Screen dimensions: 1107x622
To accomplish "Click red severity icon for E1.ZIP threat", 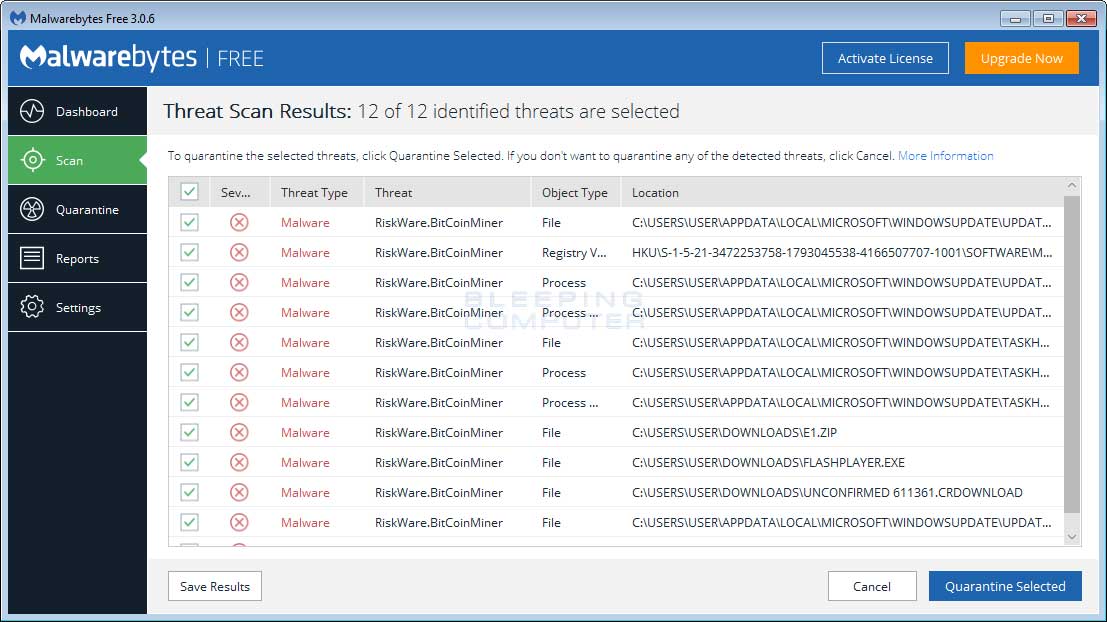I will (239, 432).
